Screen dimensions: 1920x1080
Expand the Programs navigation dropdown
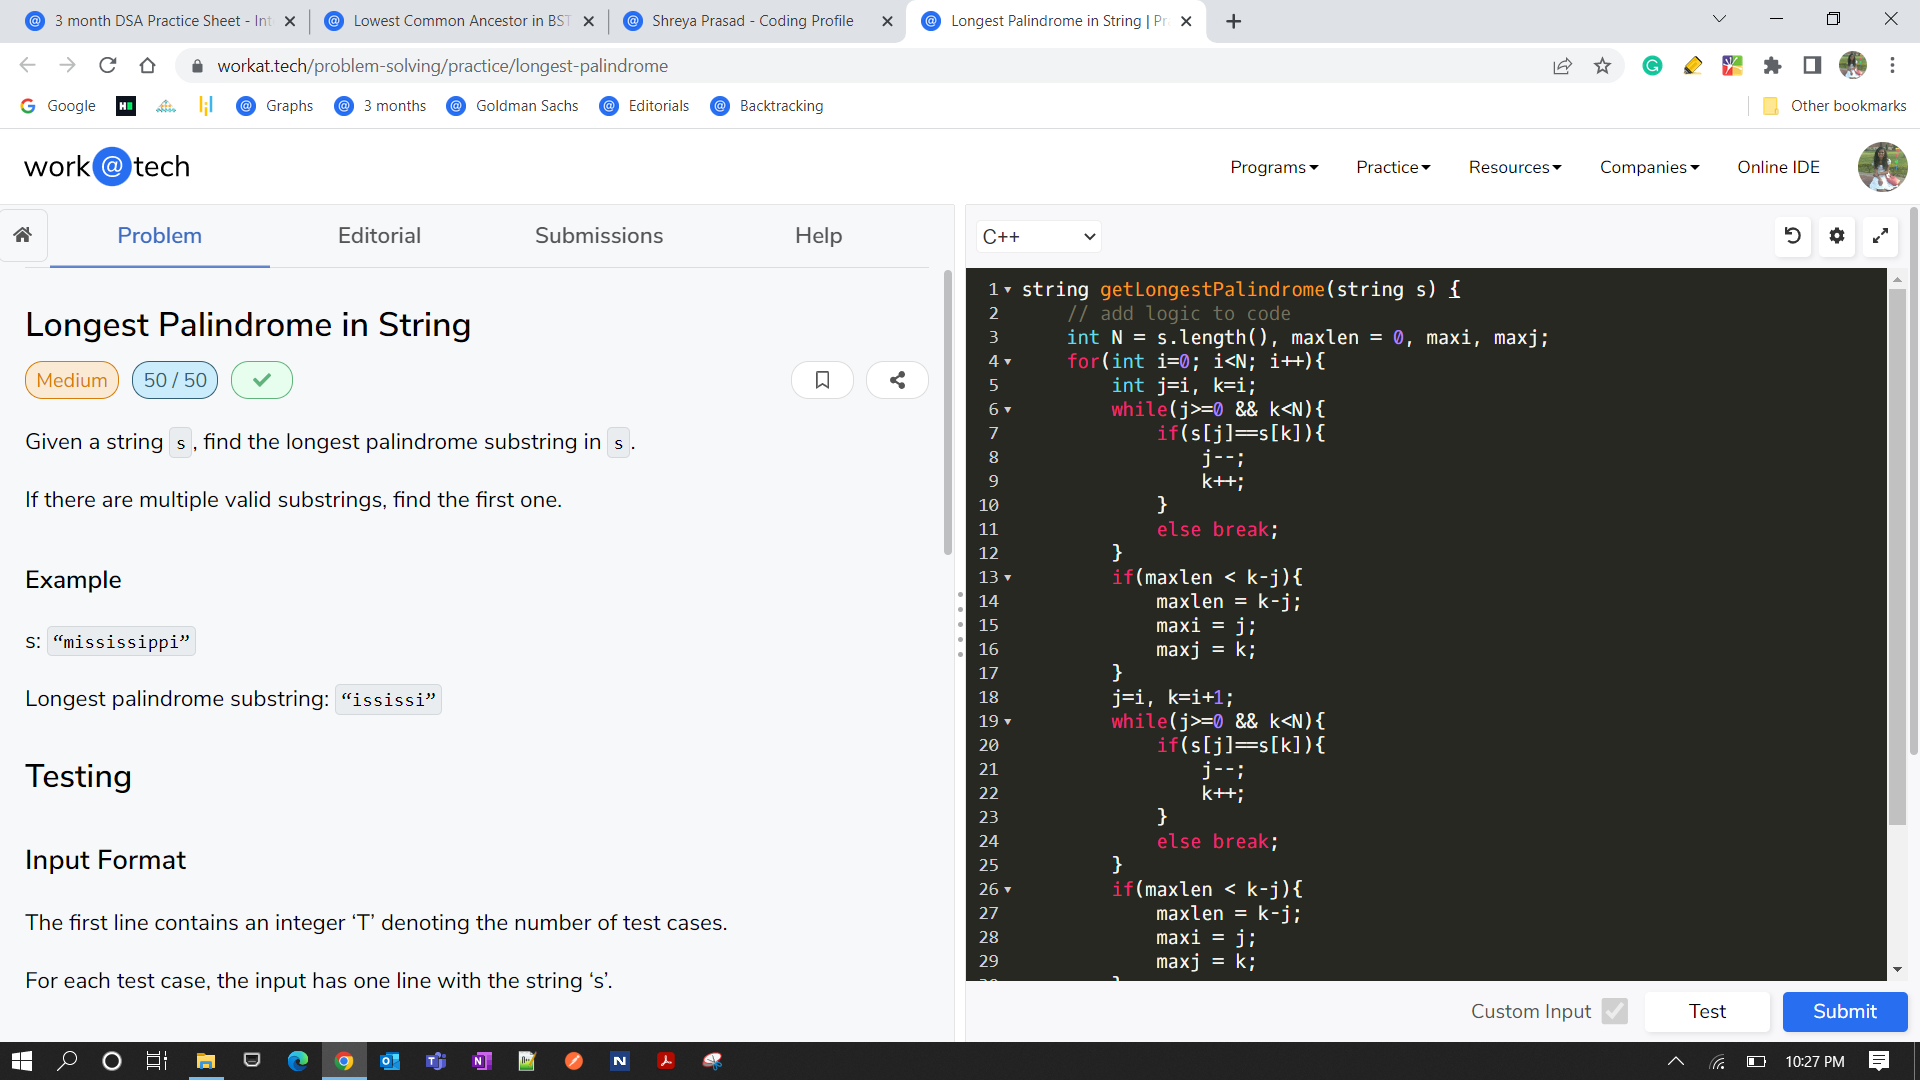[x=1275, y=166]
